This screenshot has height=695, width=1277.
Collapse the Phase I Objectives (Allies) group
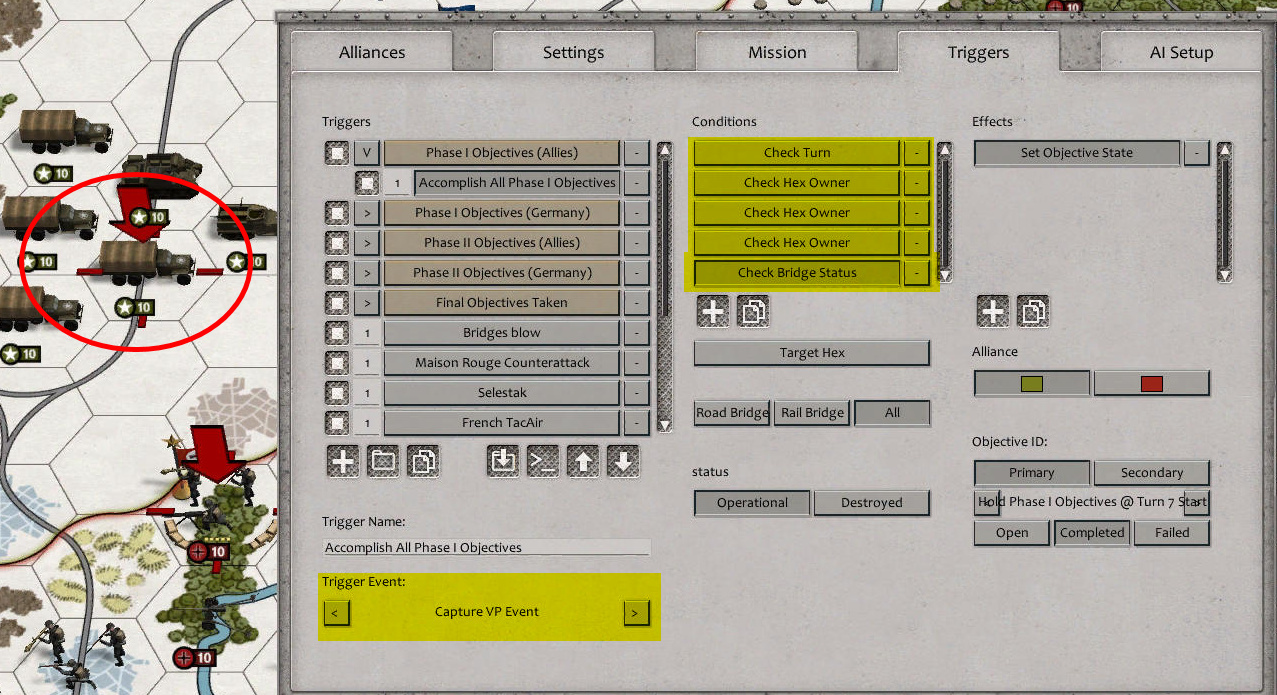click(367, 153)
